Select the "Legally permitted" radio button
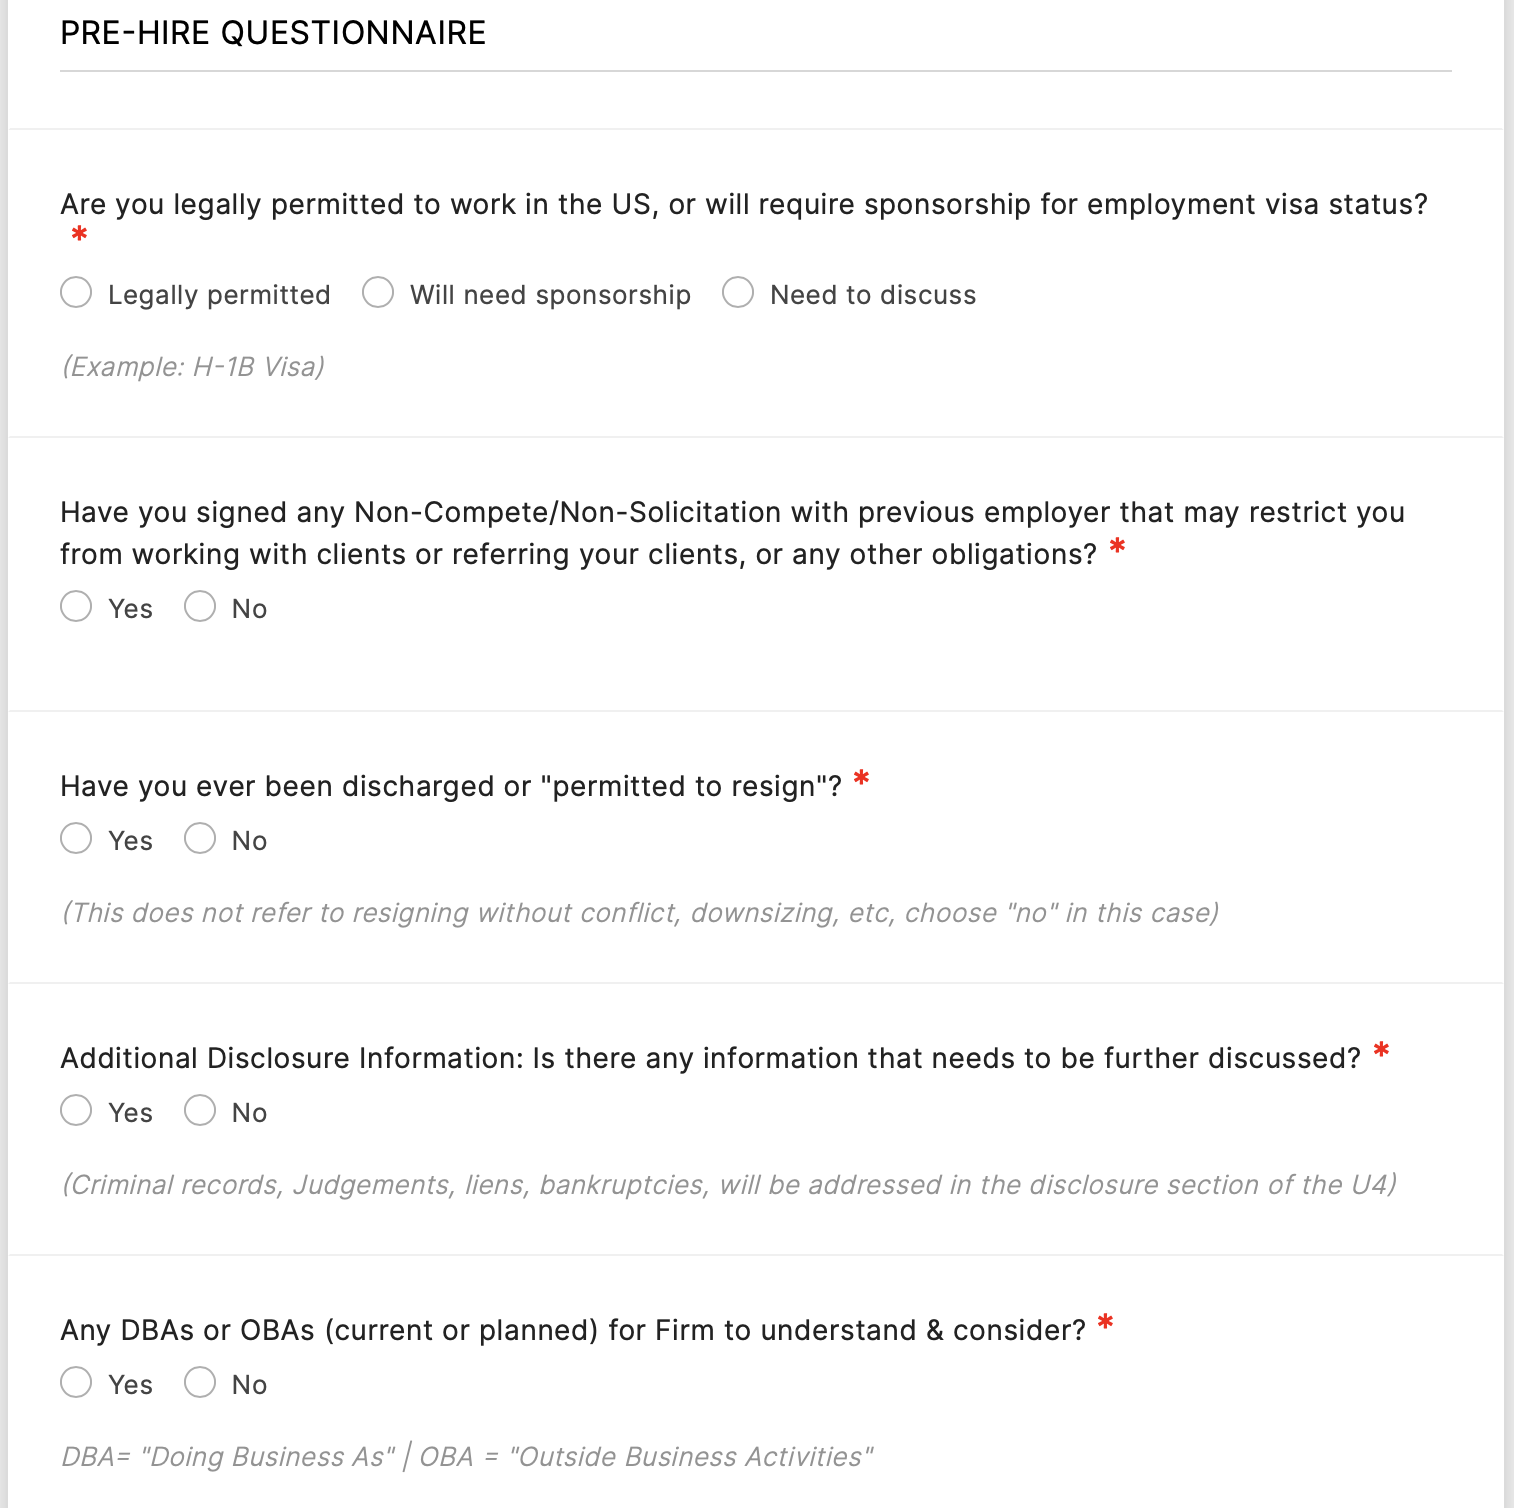Viewport: 1514px width, 1508px height. coord(76,293)
